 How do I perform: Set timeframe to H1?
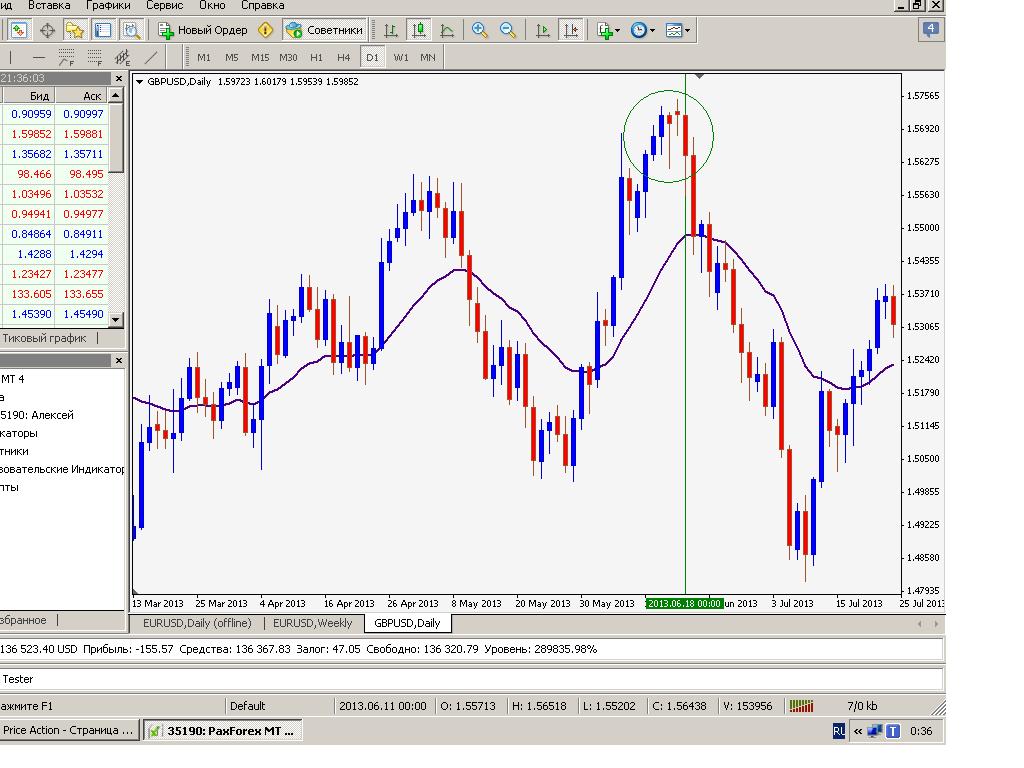click(x=316, y=57)
